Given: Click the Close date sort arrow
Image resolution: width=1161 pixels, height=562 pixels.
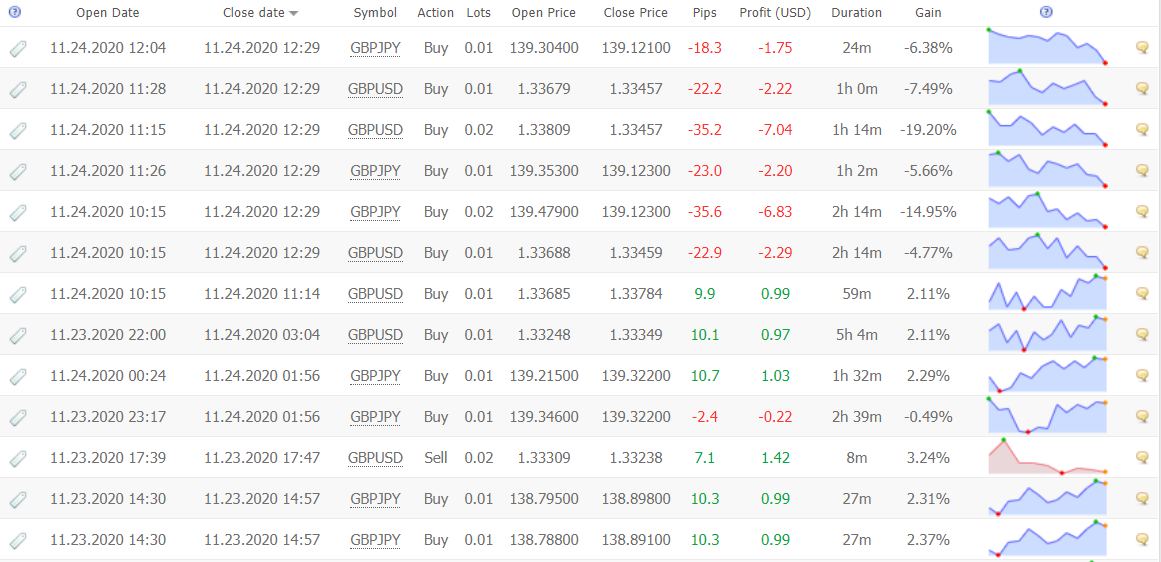Looking at the screenshot, I should point(294,13).
